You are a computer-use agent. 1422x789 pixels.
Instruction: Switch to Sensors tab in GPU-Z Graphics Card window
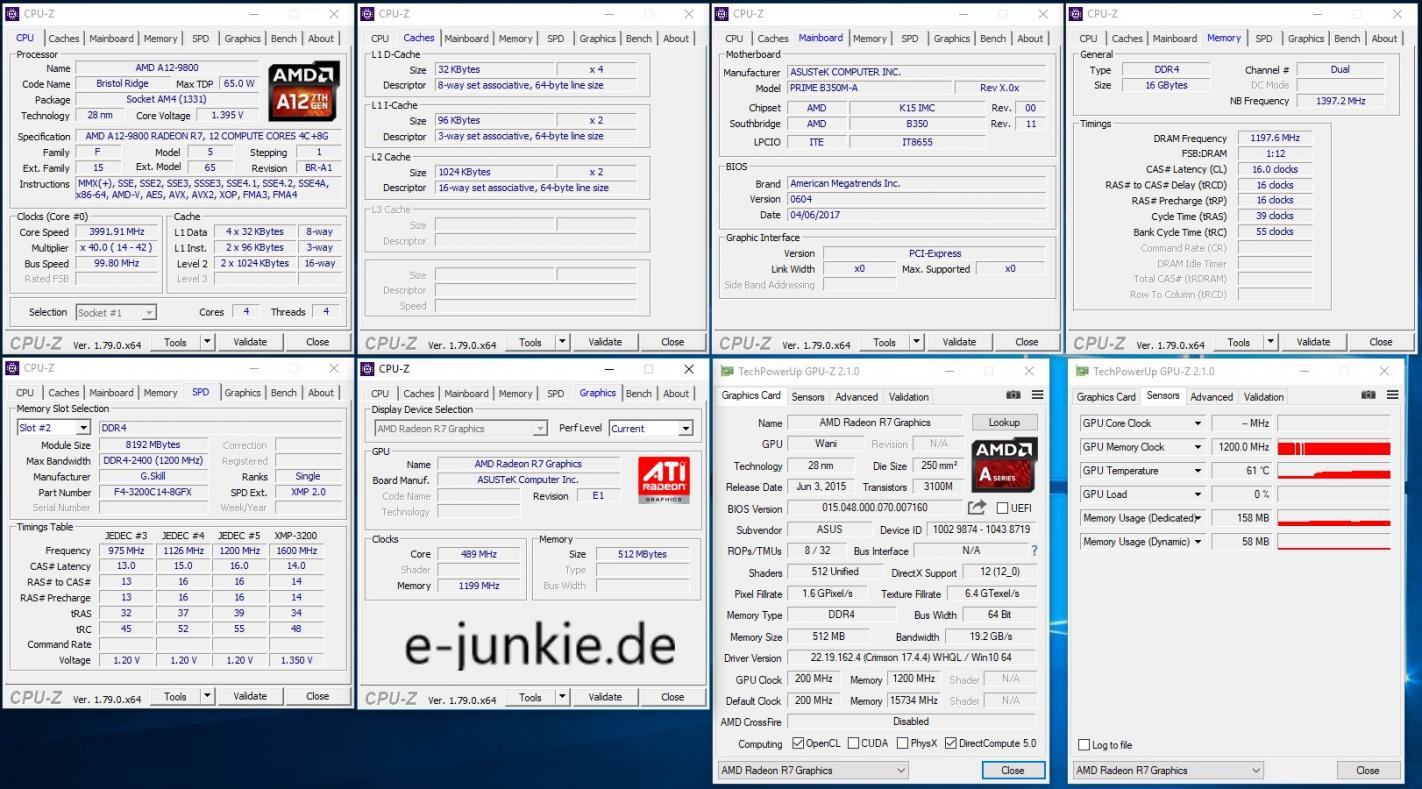pos(808,397)
